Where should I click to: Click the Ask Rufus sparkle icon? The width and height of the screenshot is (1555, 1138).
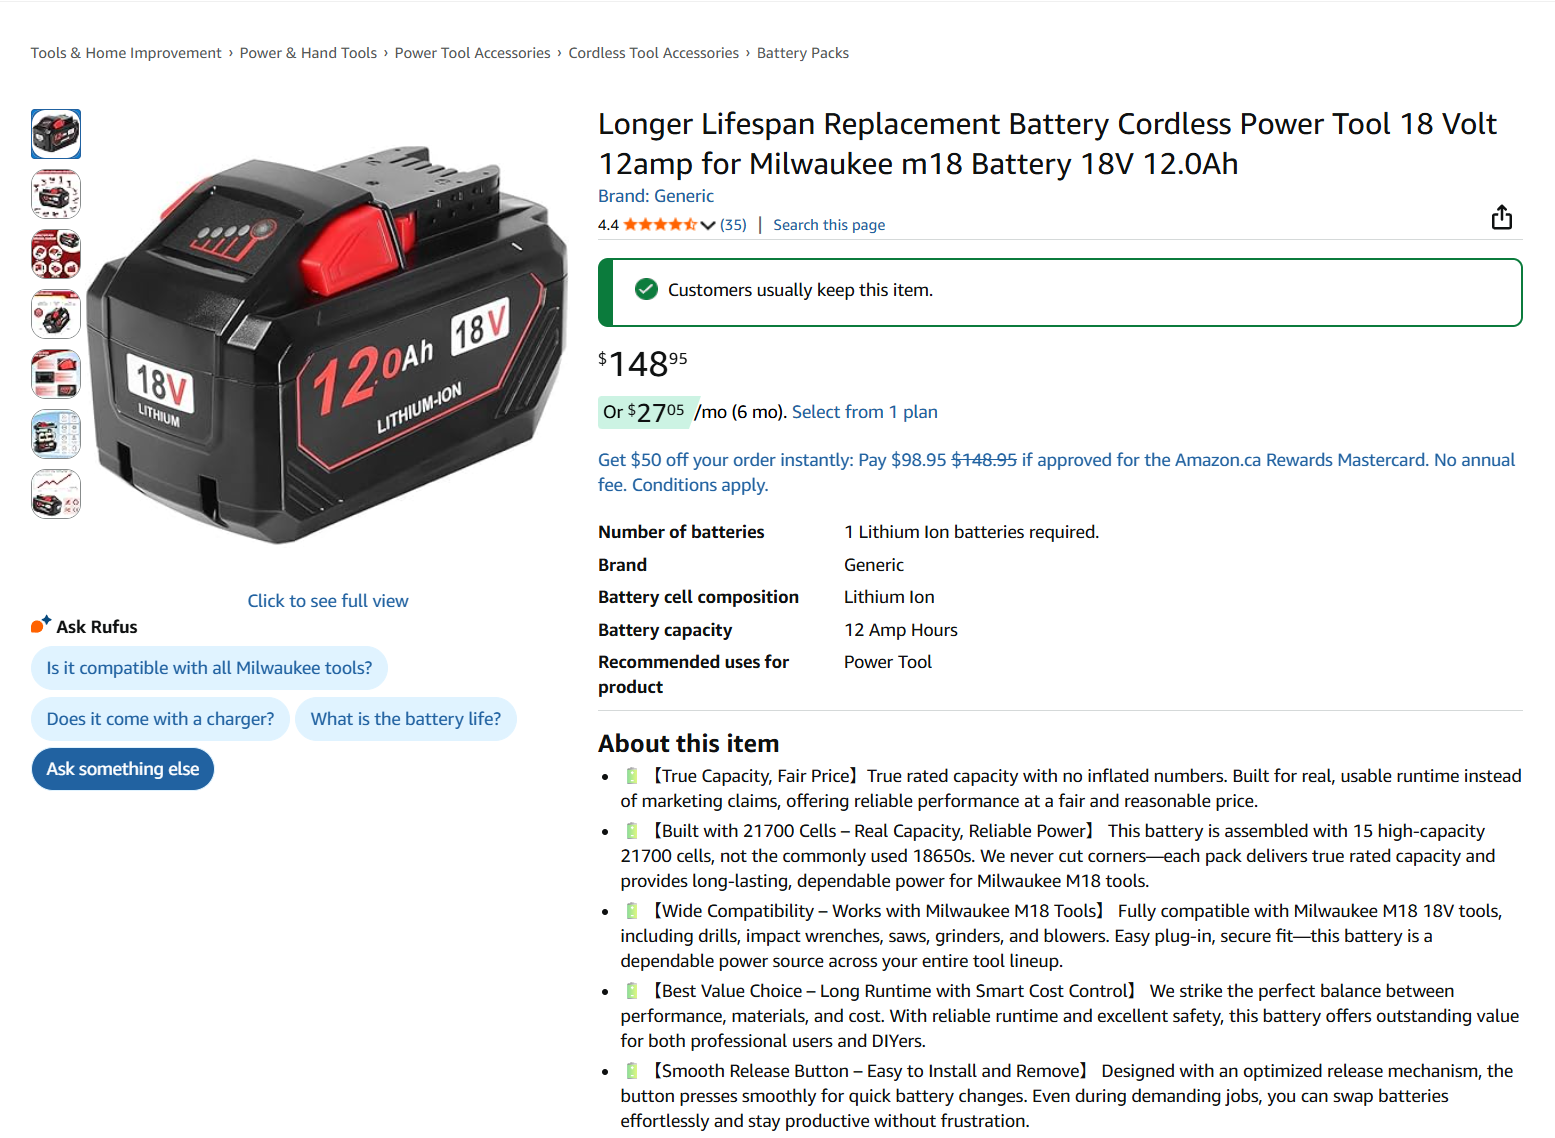[40, 625]
